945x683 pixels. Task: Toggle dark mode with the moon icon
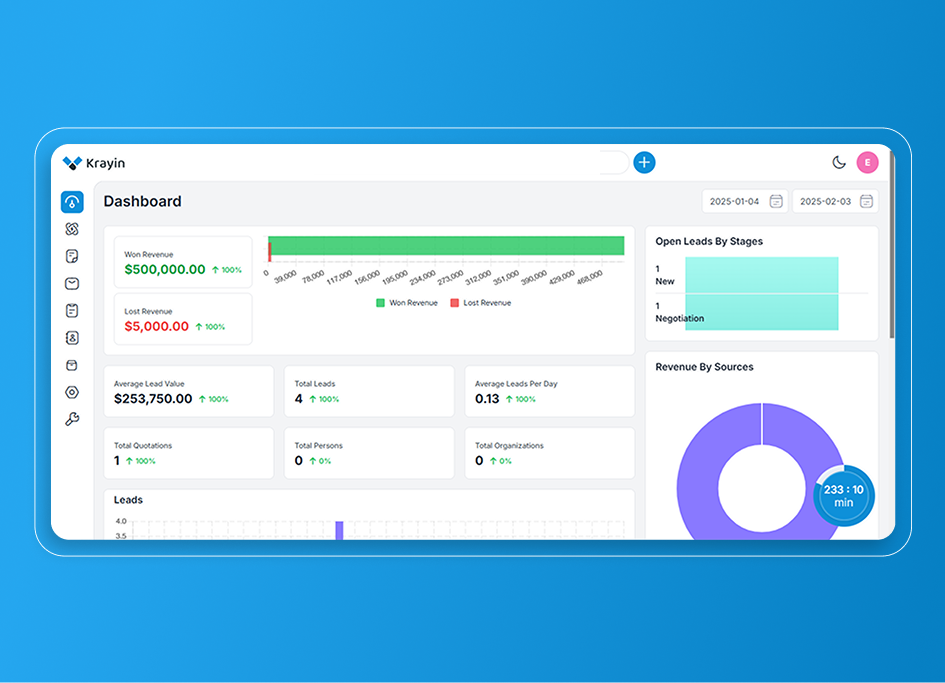pyautogui.click(x=840, y=161)
